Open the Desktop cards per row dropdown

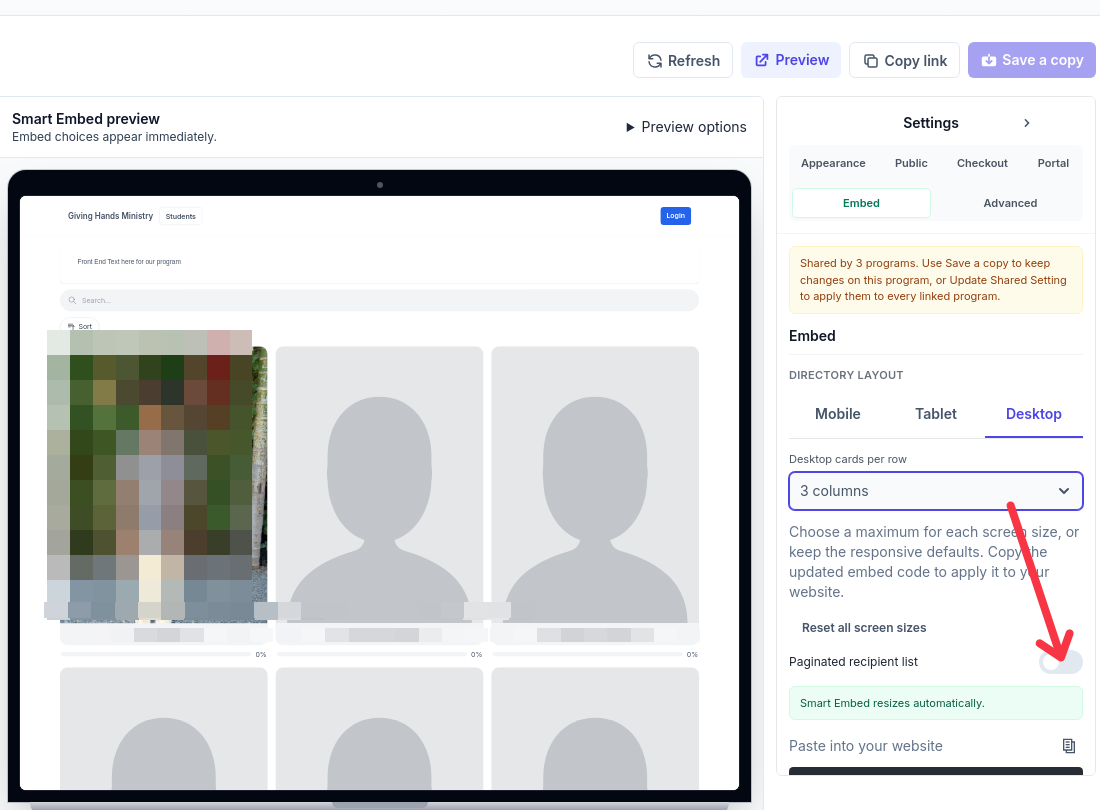(x=936, y=491)
